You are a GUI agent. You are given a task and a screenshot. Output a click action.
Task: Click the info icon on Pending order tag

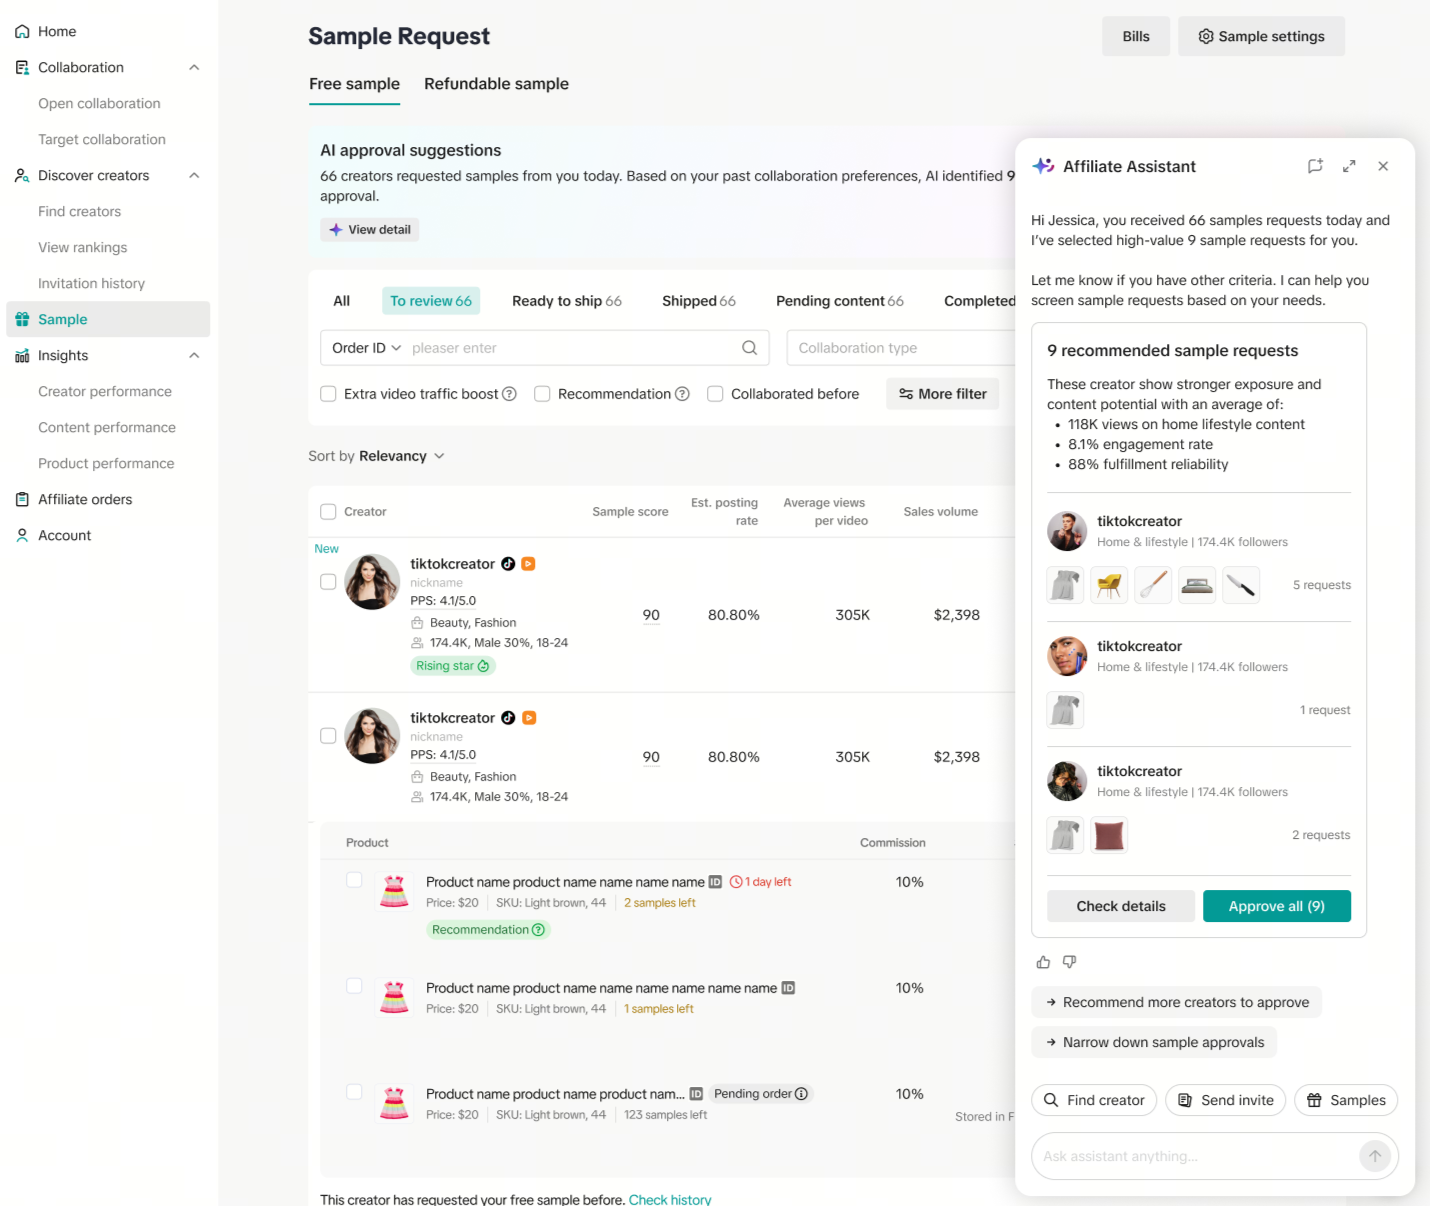pos(801,1094)
